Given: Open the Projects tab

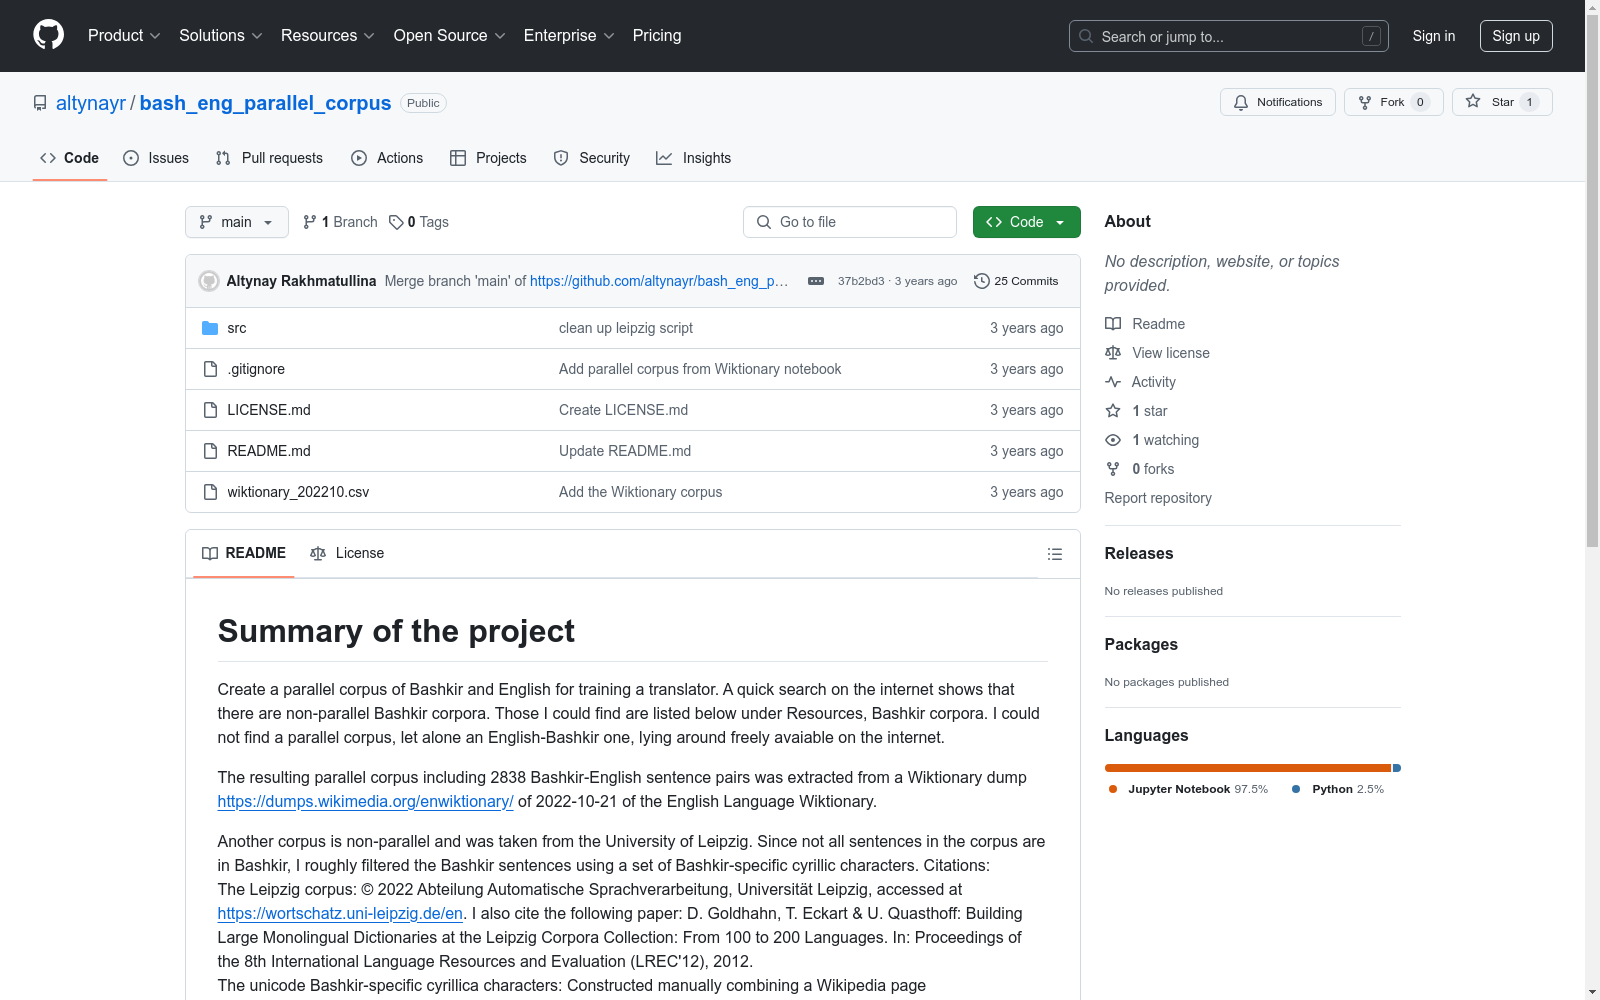Looking at the screenshot, I should [488, 158].
